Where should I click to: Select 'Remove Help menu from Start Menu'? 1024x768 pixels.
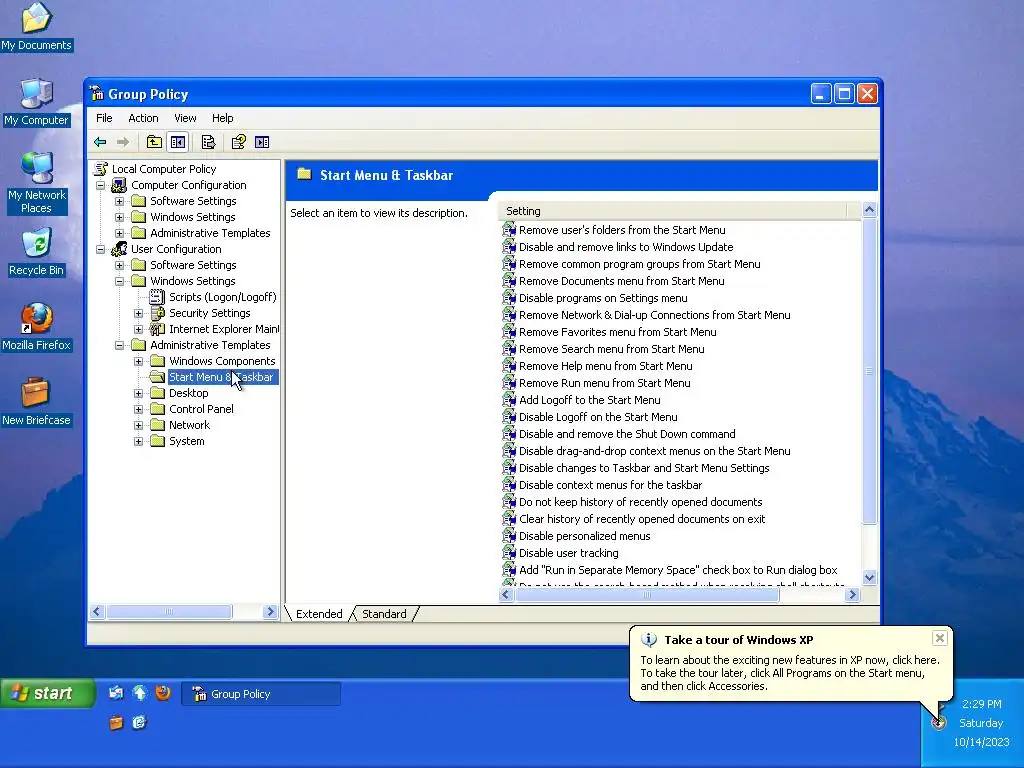605,366
